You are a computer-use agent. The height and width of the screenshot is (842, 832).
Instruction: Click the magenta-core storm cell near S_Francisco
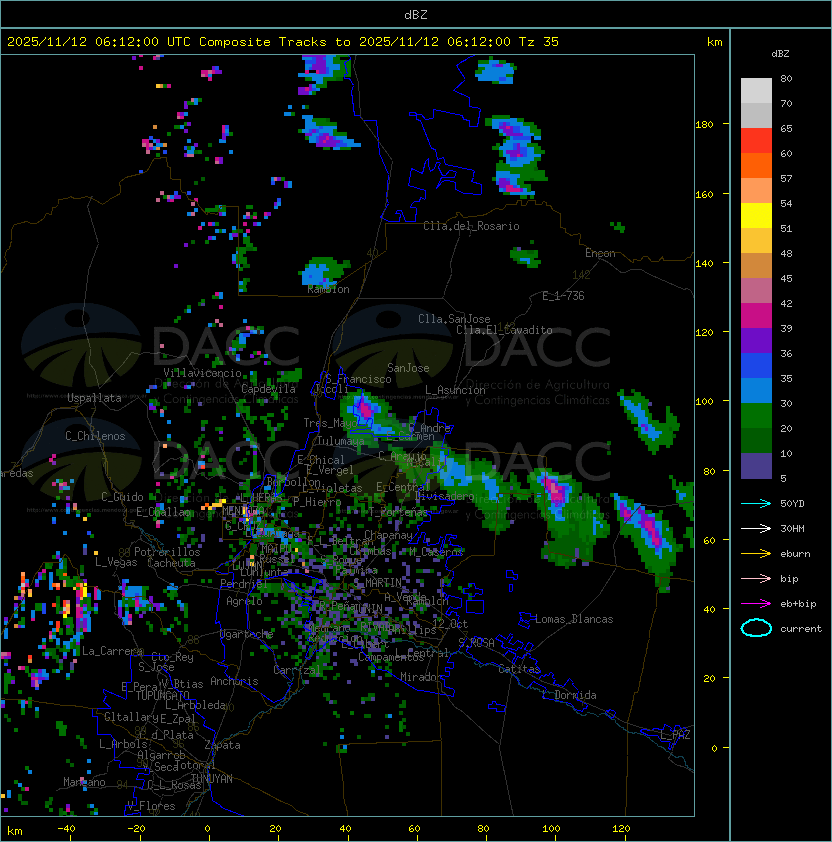pos(366,410)
